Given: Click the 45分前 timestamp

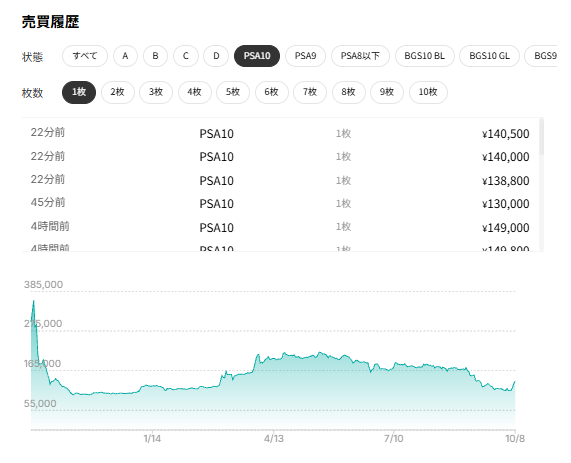Looking at the screenshot, I should 48,203.
